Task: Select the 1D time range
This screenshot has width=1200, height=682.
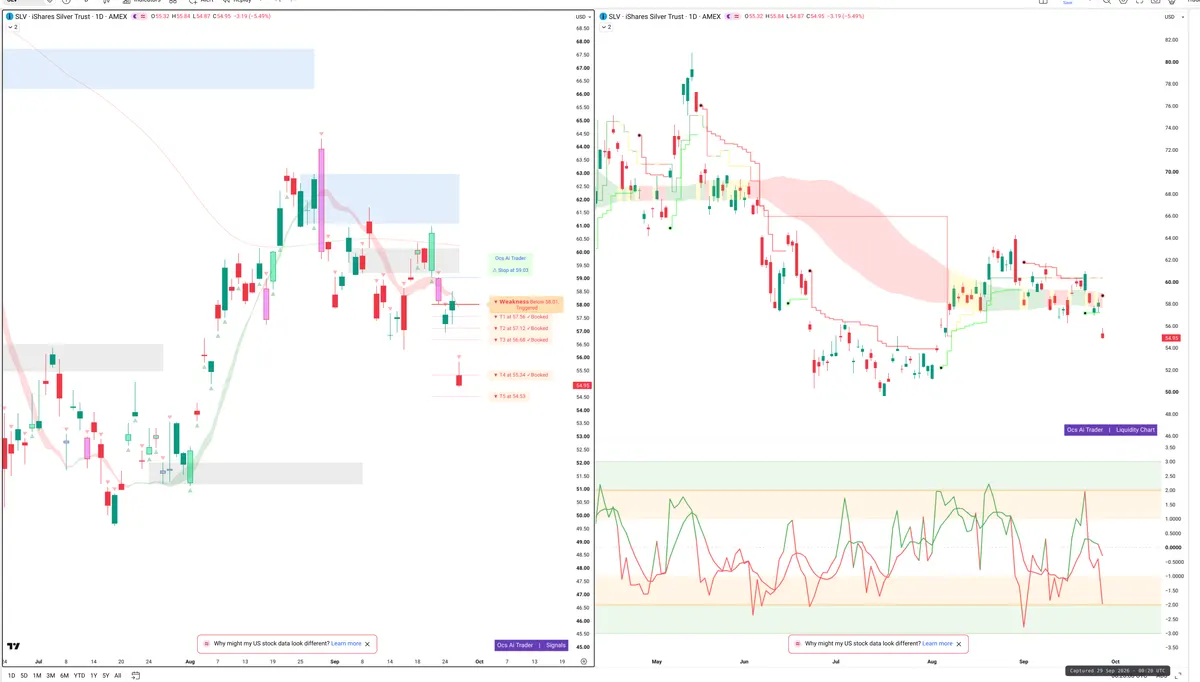Action: (11, 676)
